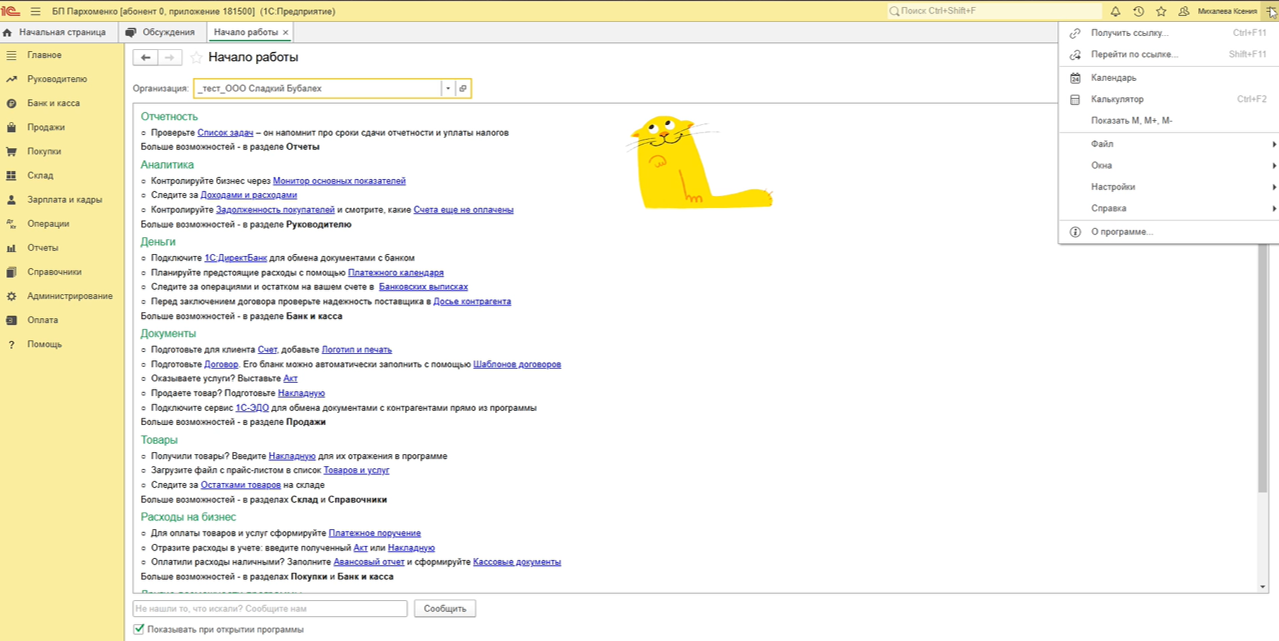Open the Кассовые документы link
Screen dimensions: 1279x641
517,562
